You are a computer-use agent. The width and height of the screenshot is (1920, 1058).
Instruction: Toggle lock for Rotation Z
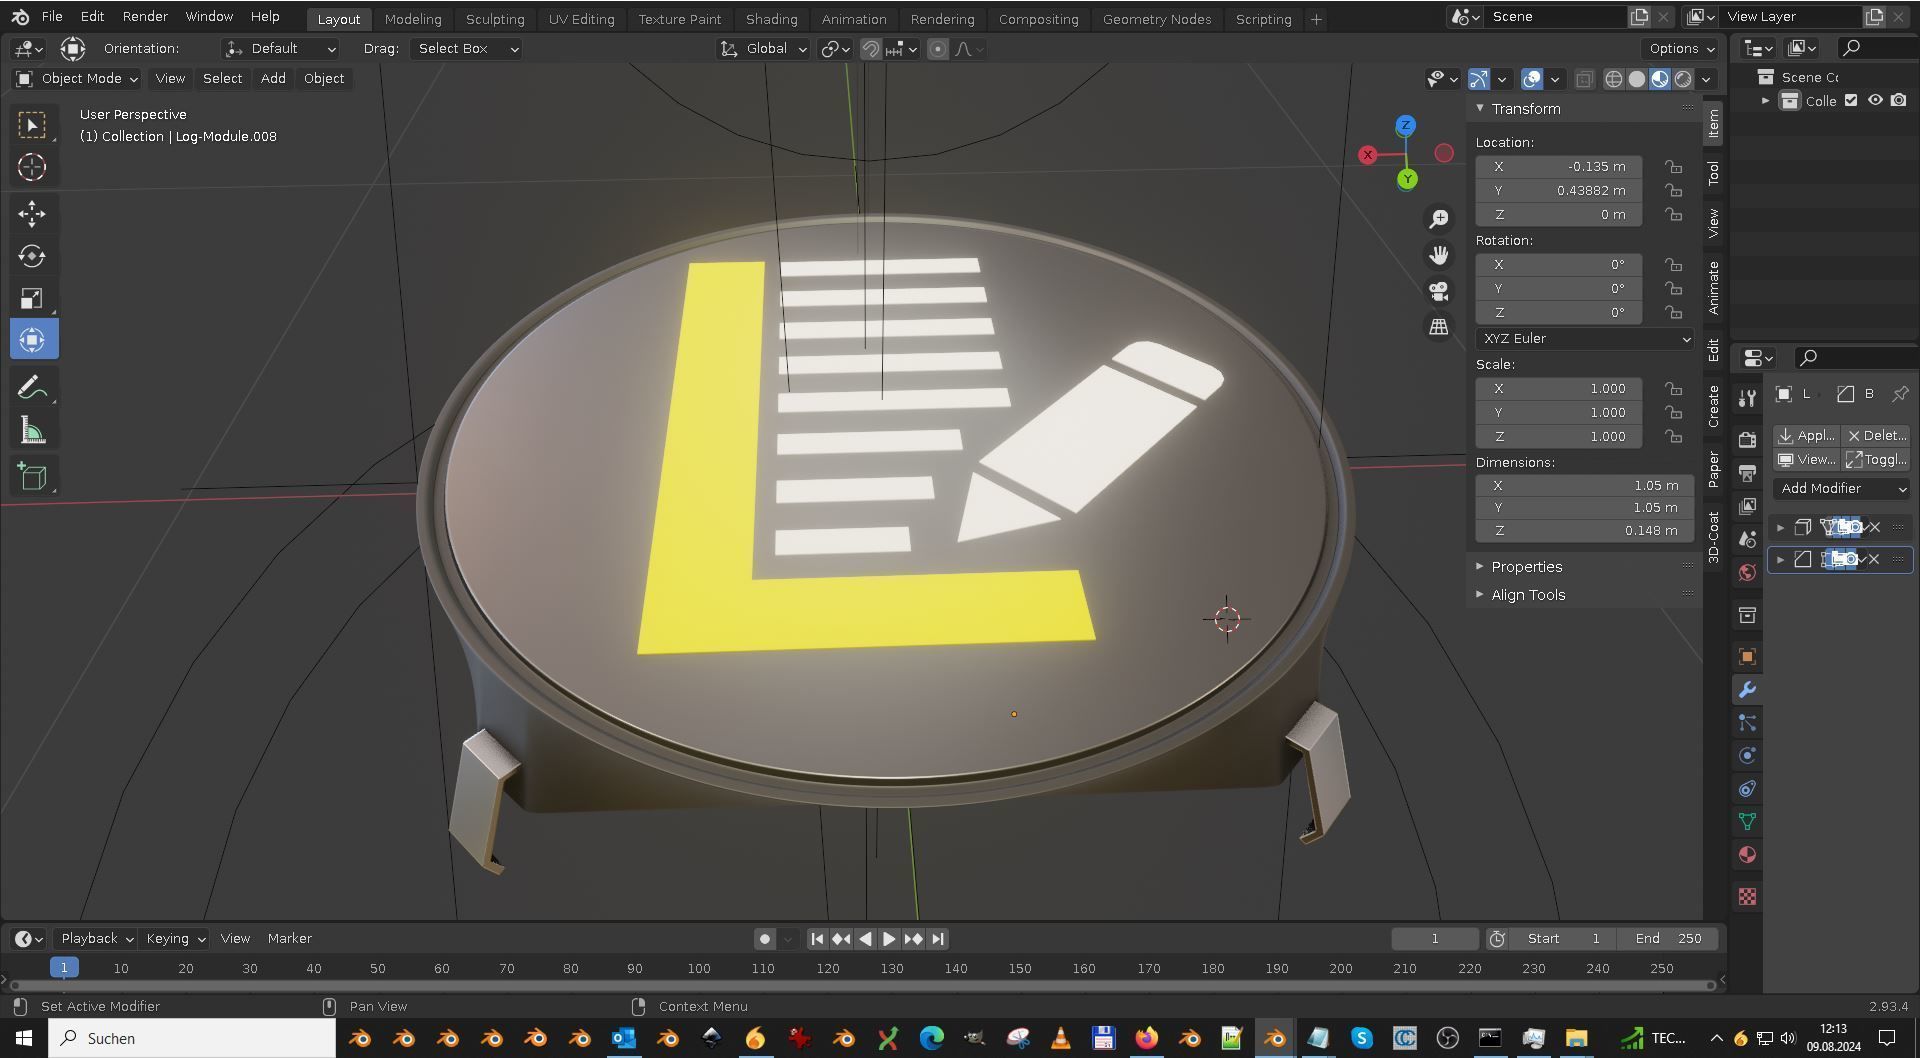1673,313
